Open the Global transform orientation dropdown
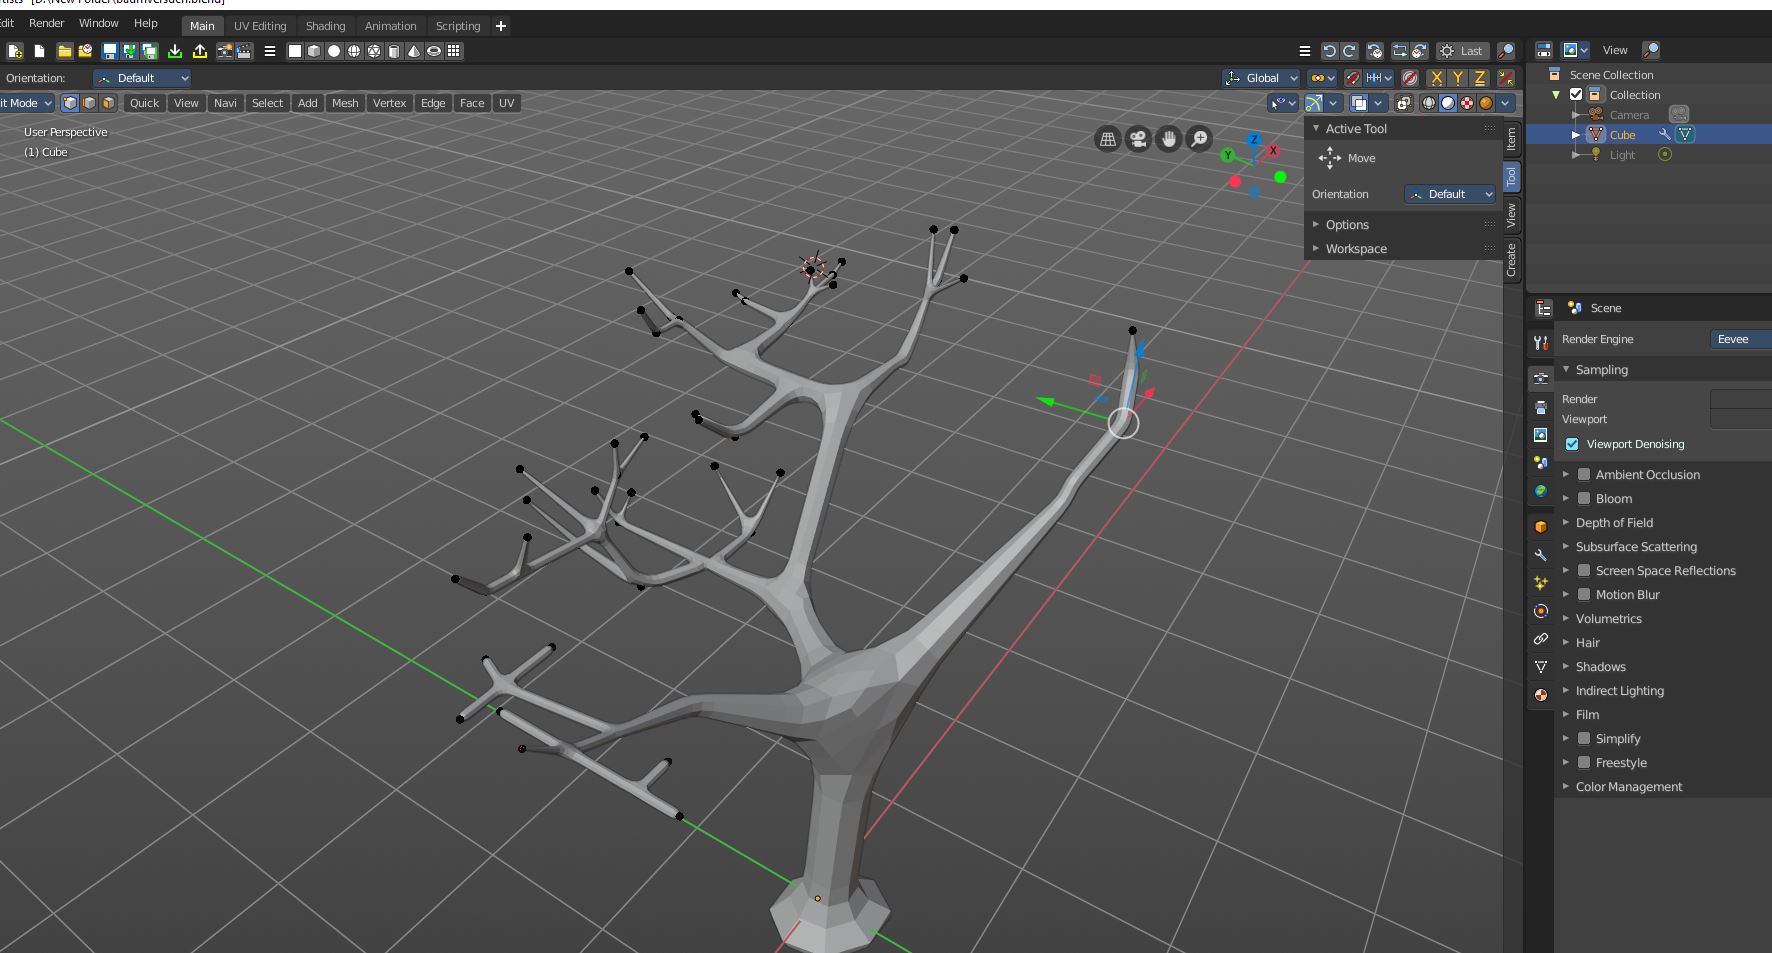The width and height of the screenshot is (1772, 953). pyautogui.click(x=1261, y=78)
